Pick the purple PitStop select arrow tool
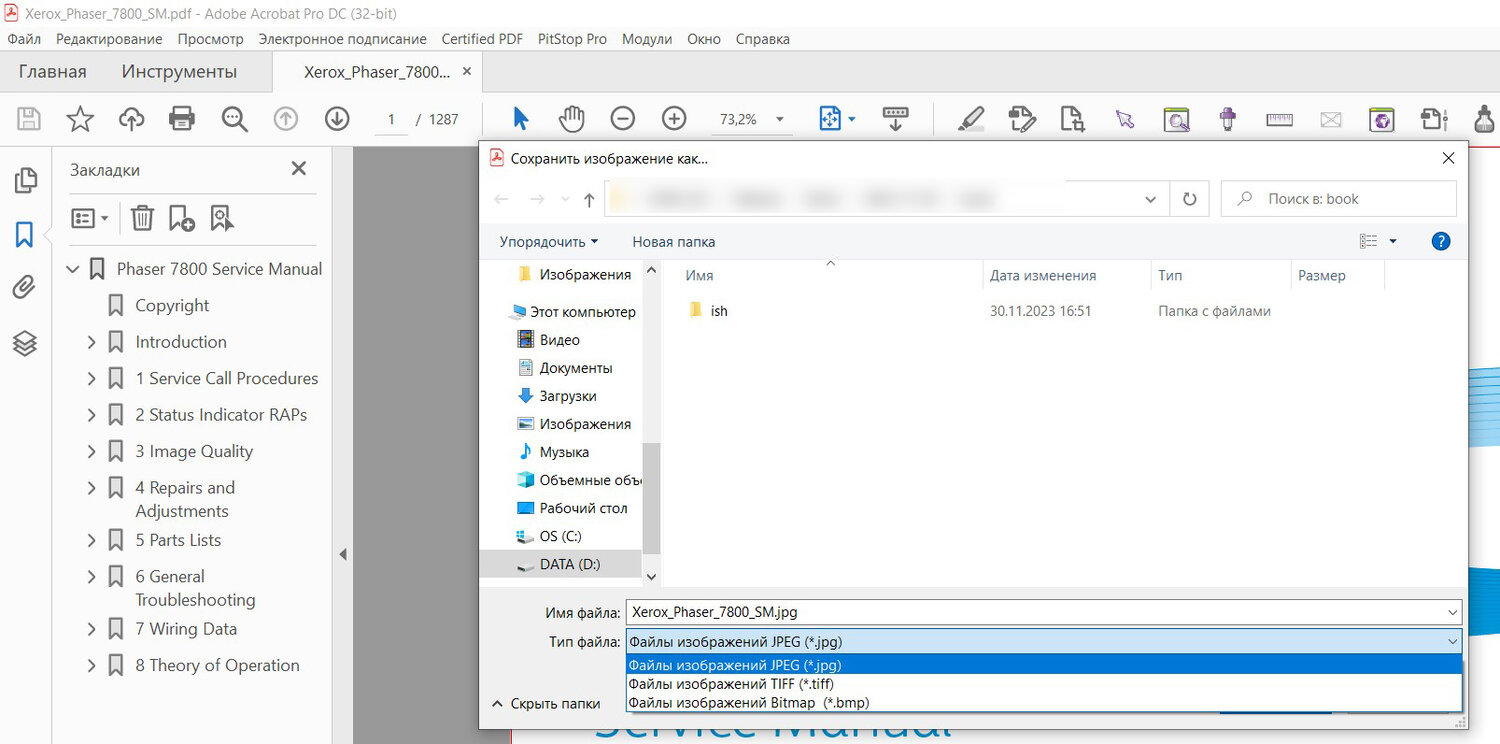1500x744 pixels. coord(1125,119)
